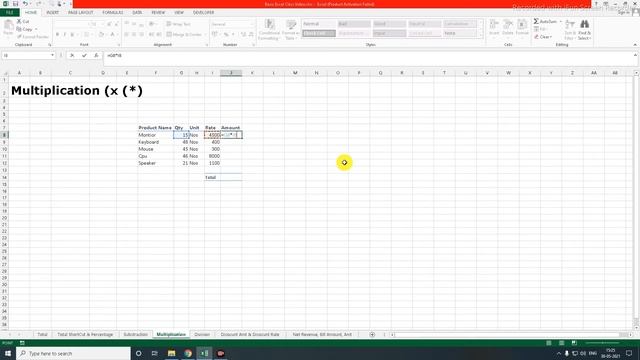
Task: Click the Merge & Center button
Action: point(184,35)
